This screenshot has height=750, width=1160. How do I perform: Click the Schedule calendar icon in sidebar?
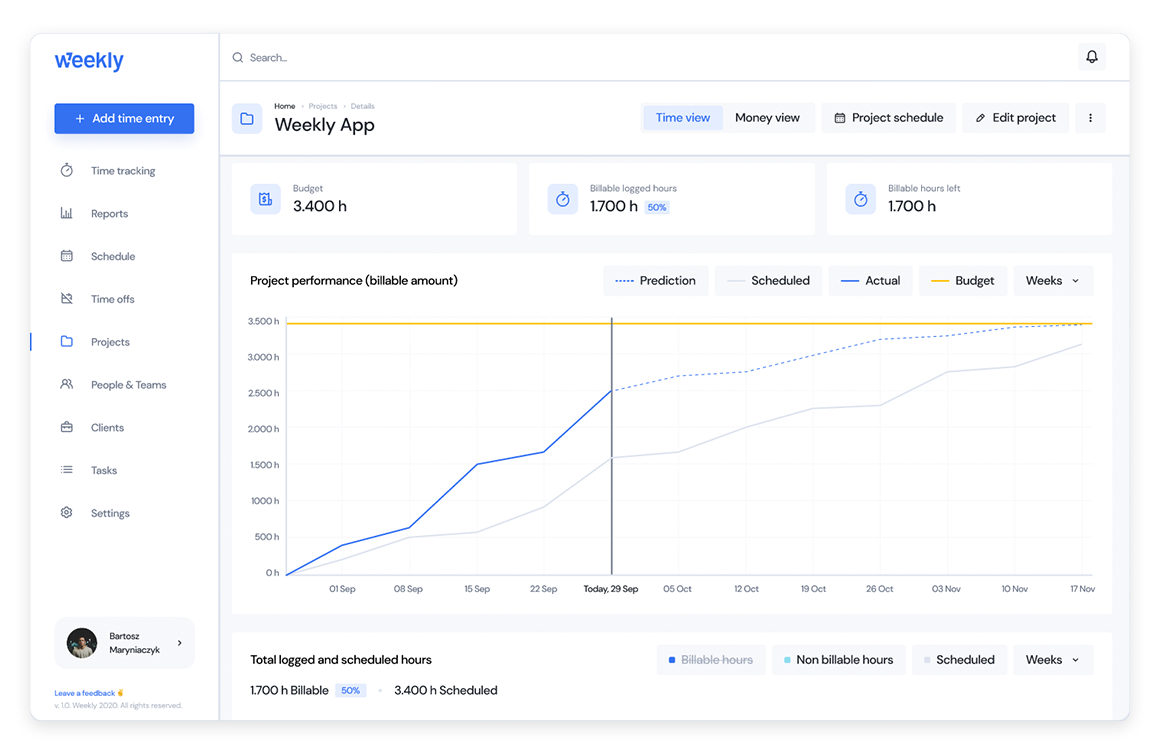pos(67,256)
